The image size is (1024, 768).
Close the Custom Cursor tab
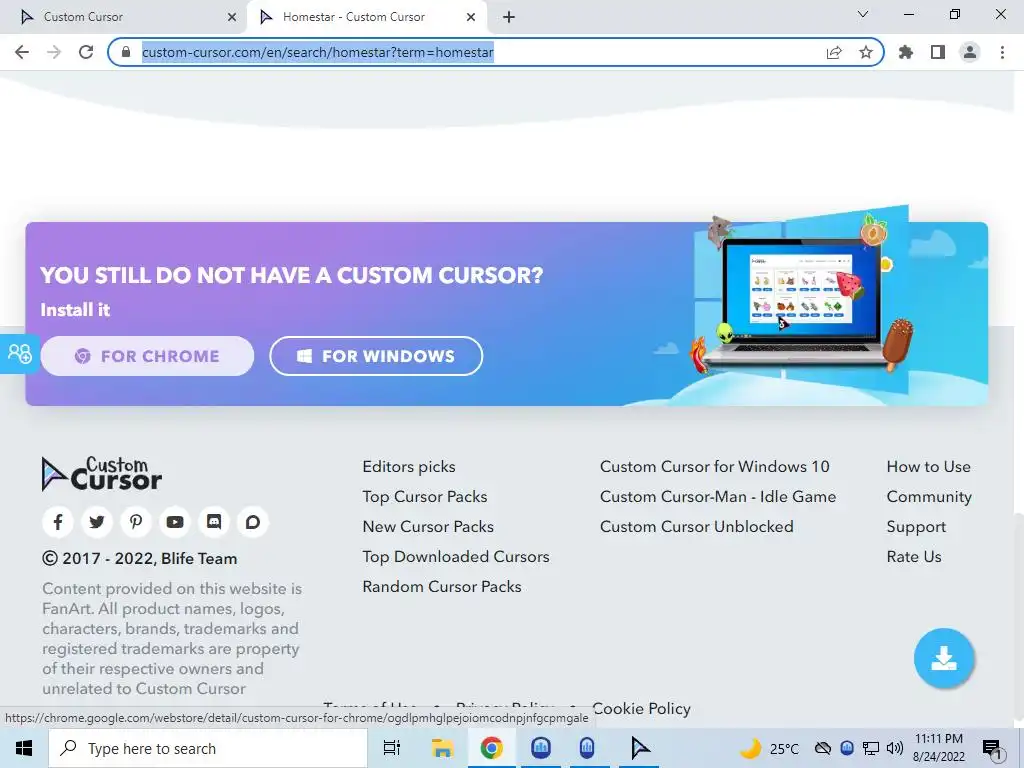coord(232,17)
